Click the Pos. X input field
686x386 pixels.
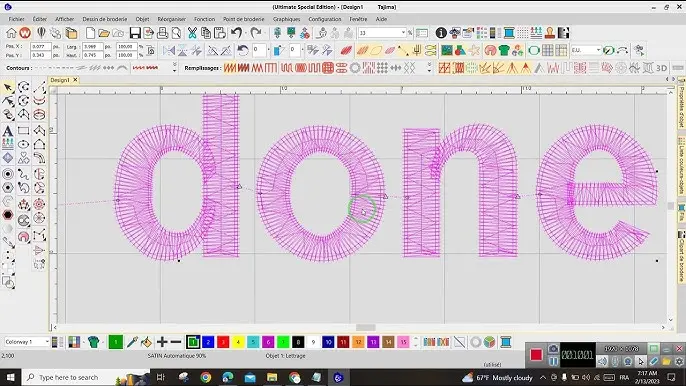pyautogui.click(x=40, y=46)
